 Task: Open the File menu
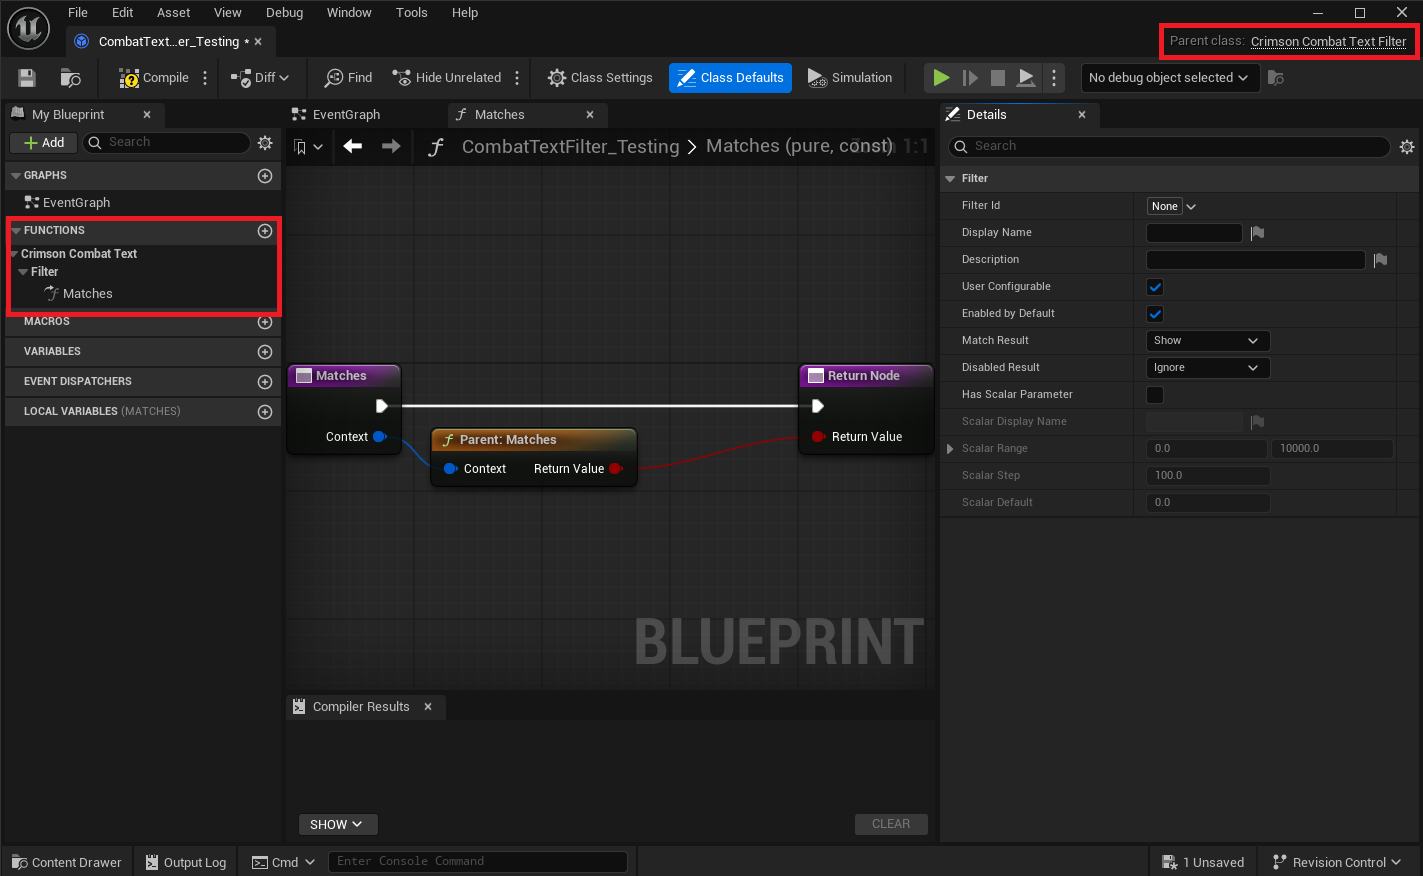click(x=78, y=13)
